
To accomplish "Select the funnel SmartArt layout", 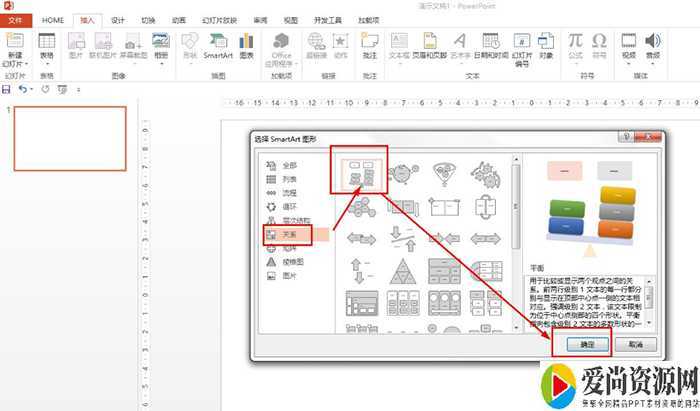I will tap(440, 173).
